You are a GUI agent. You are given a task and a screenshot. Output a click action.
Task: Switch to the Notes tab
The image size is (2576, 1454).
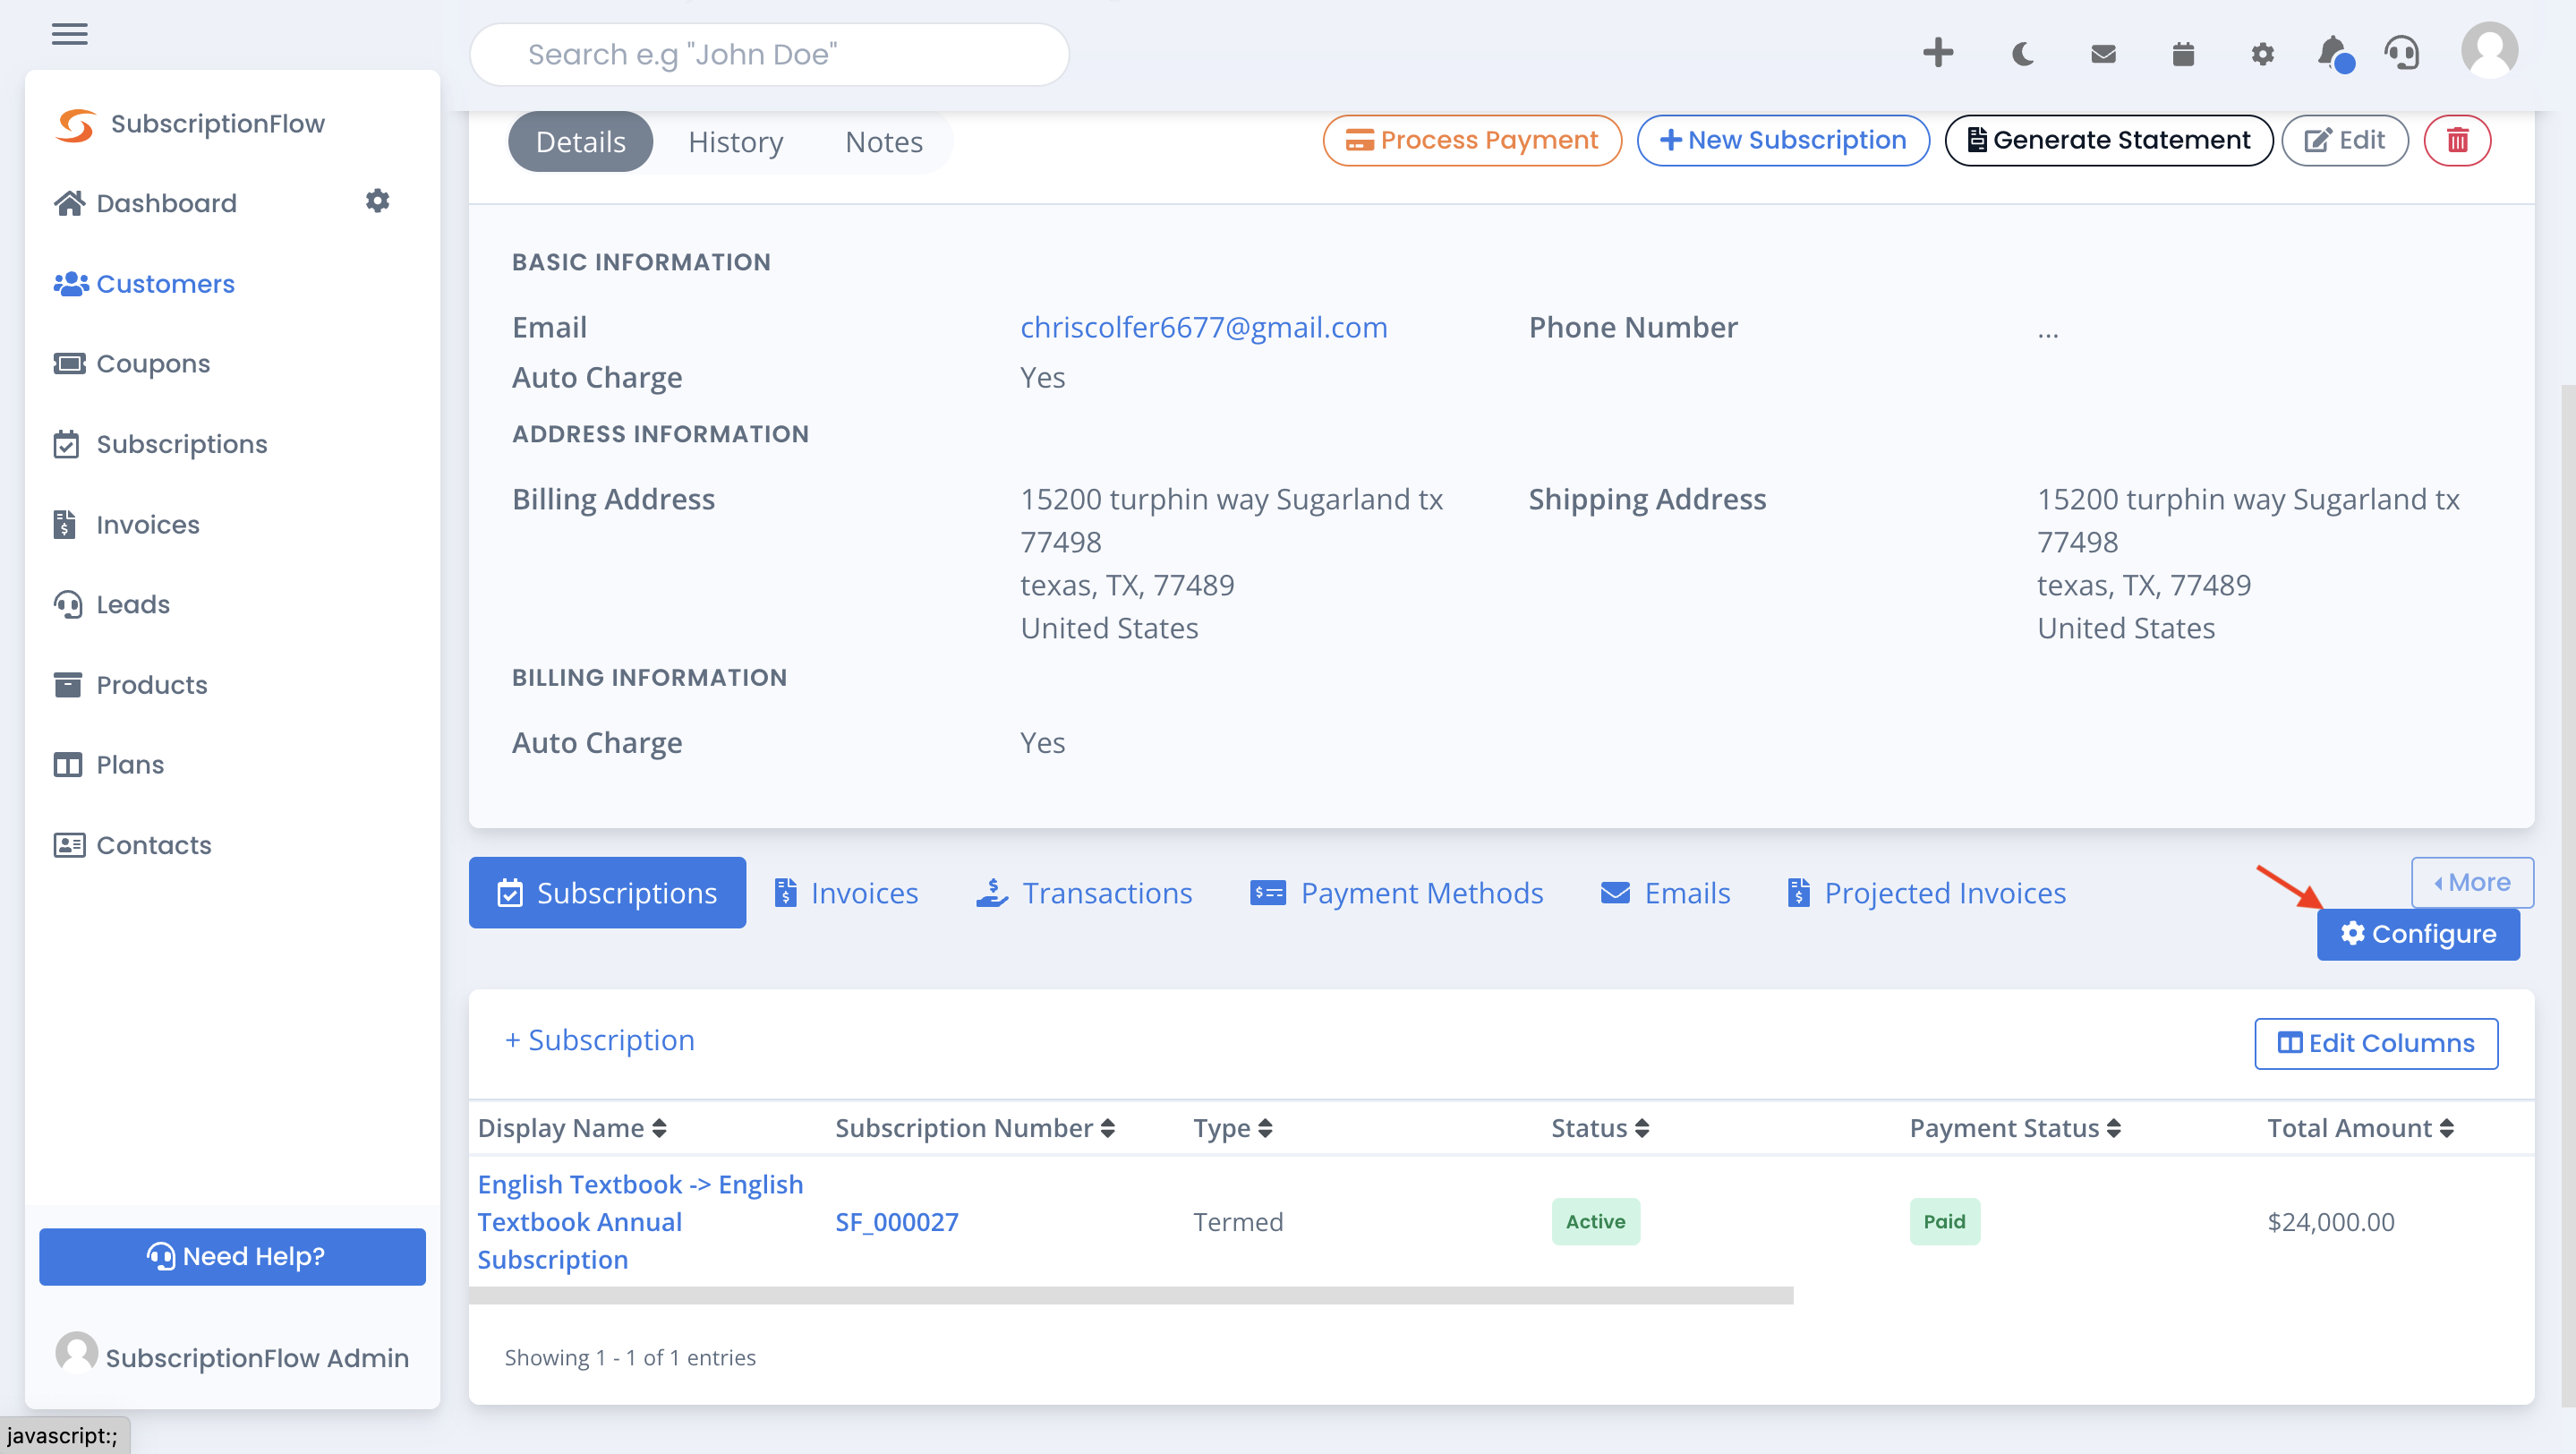click(x=883, y=142)
